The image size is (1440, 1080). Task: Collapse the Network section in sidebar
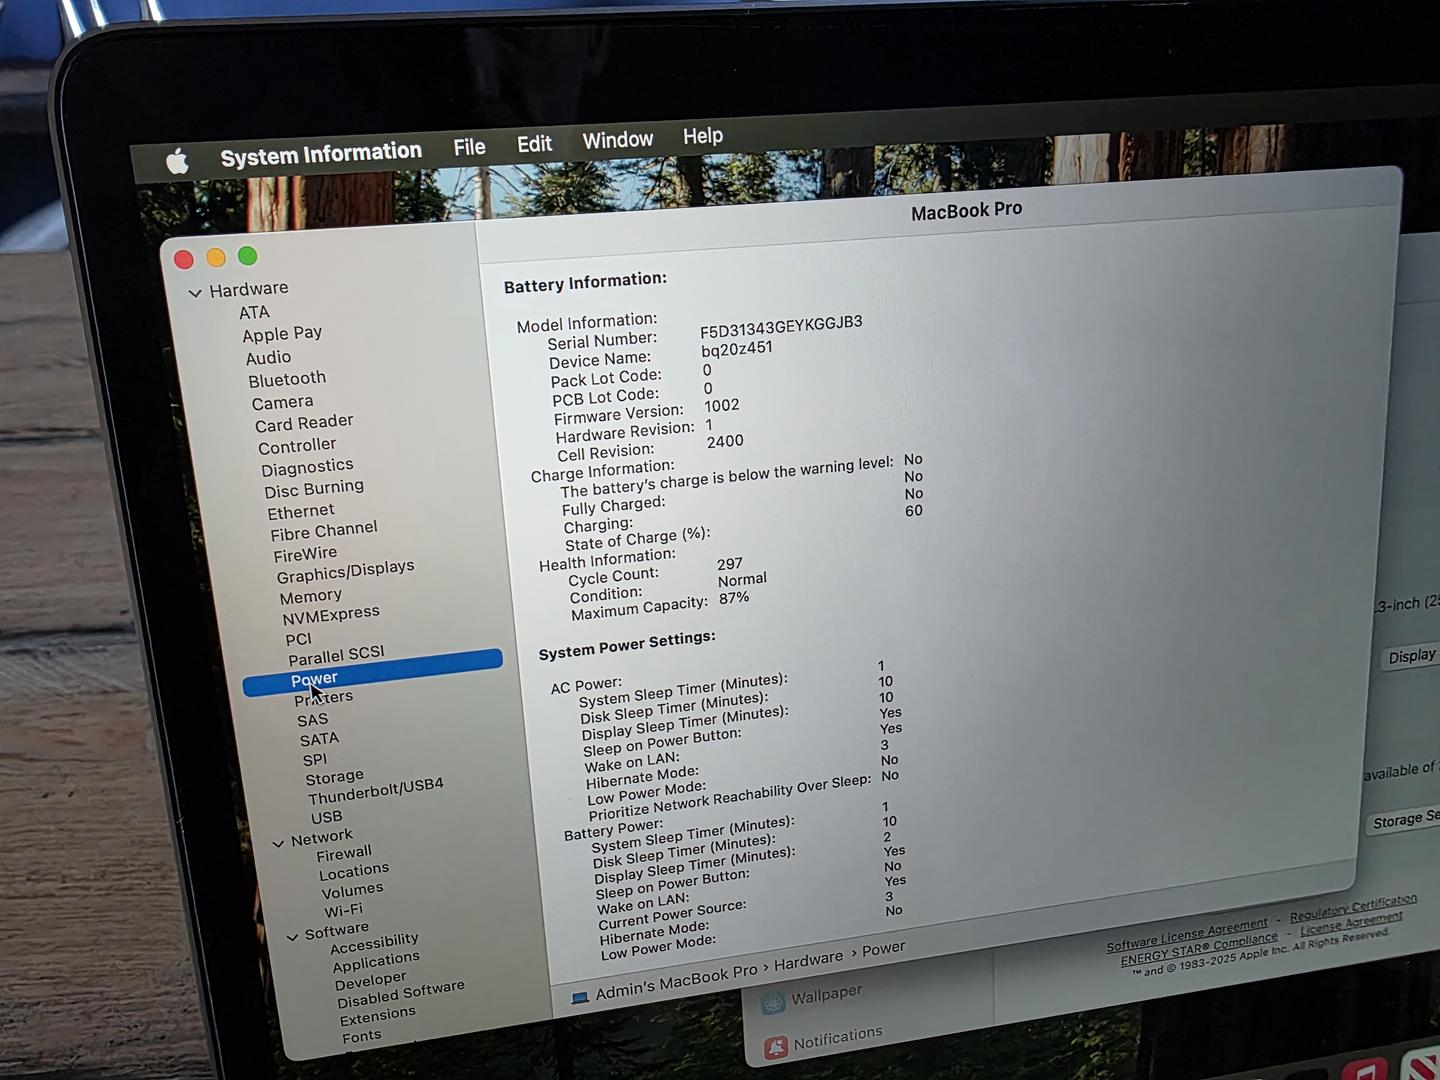pos(278,844)
